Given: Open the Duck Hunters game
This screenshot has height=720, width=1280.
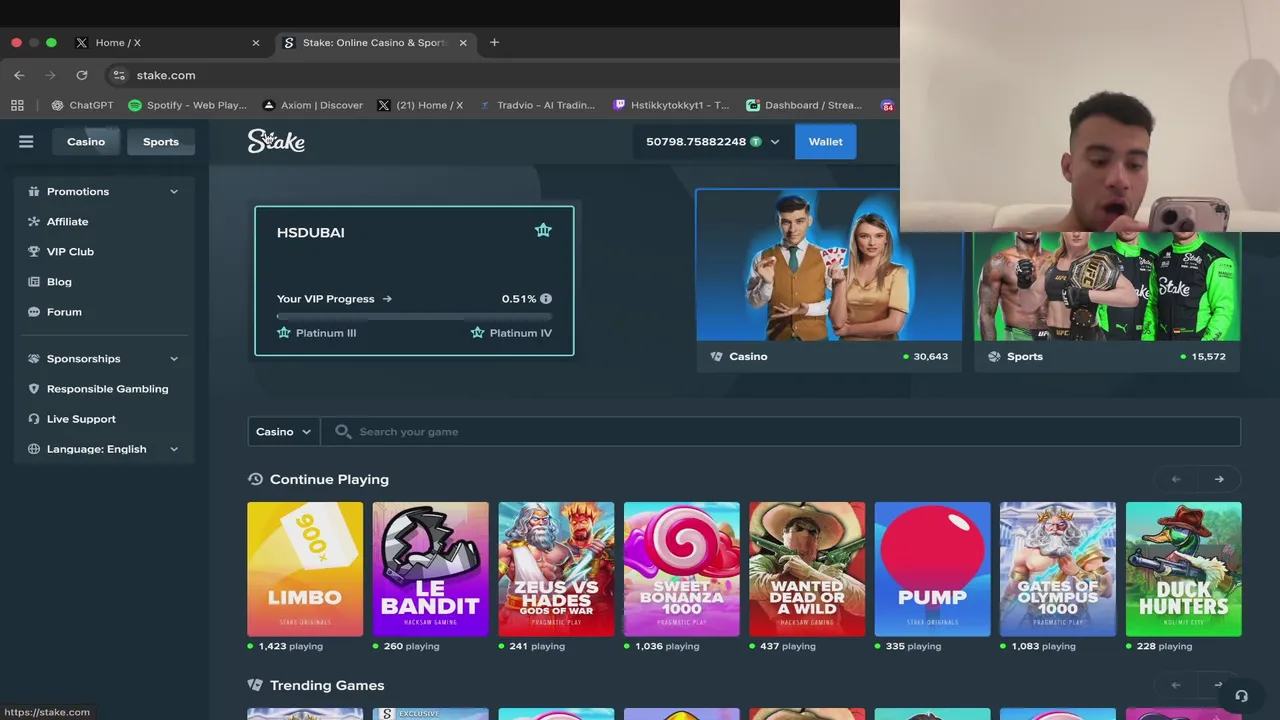Looking at the screenshot, I should pos(1183,569).
